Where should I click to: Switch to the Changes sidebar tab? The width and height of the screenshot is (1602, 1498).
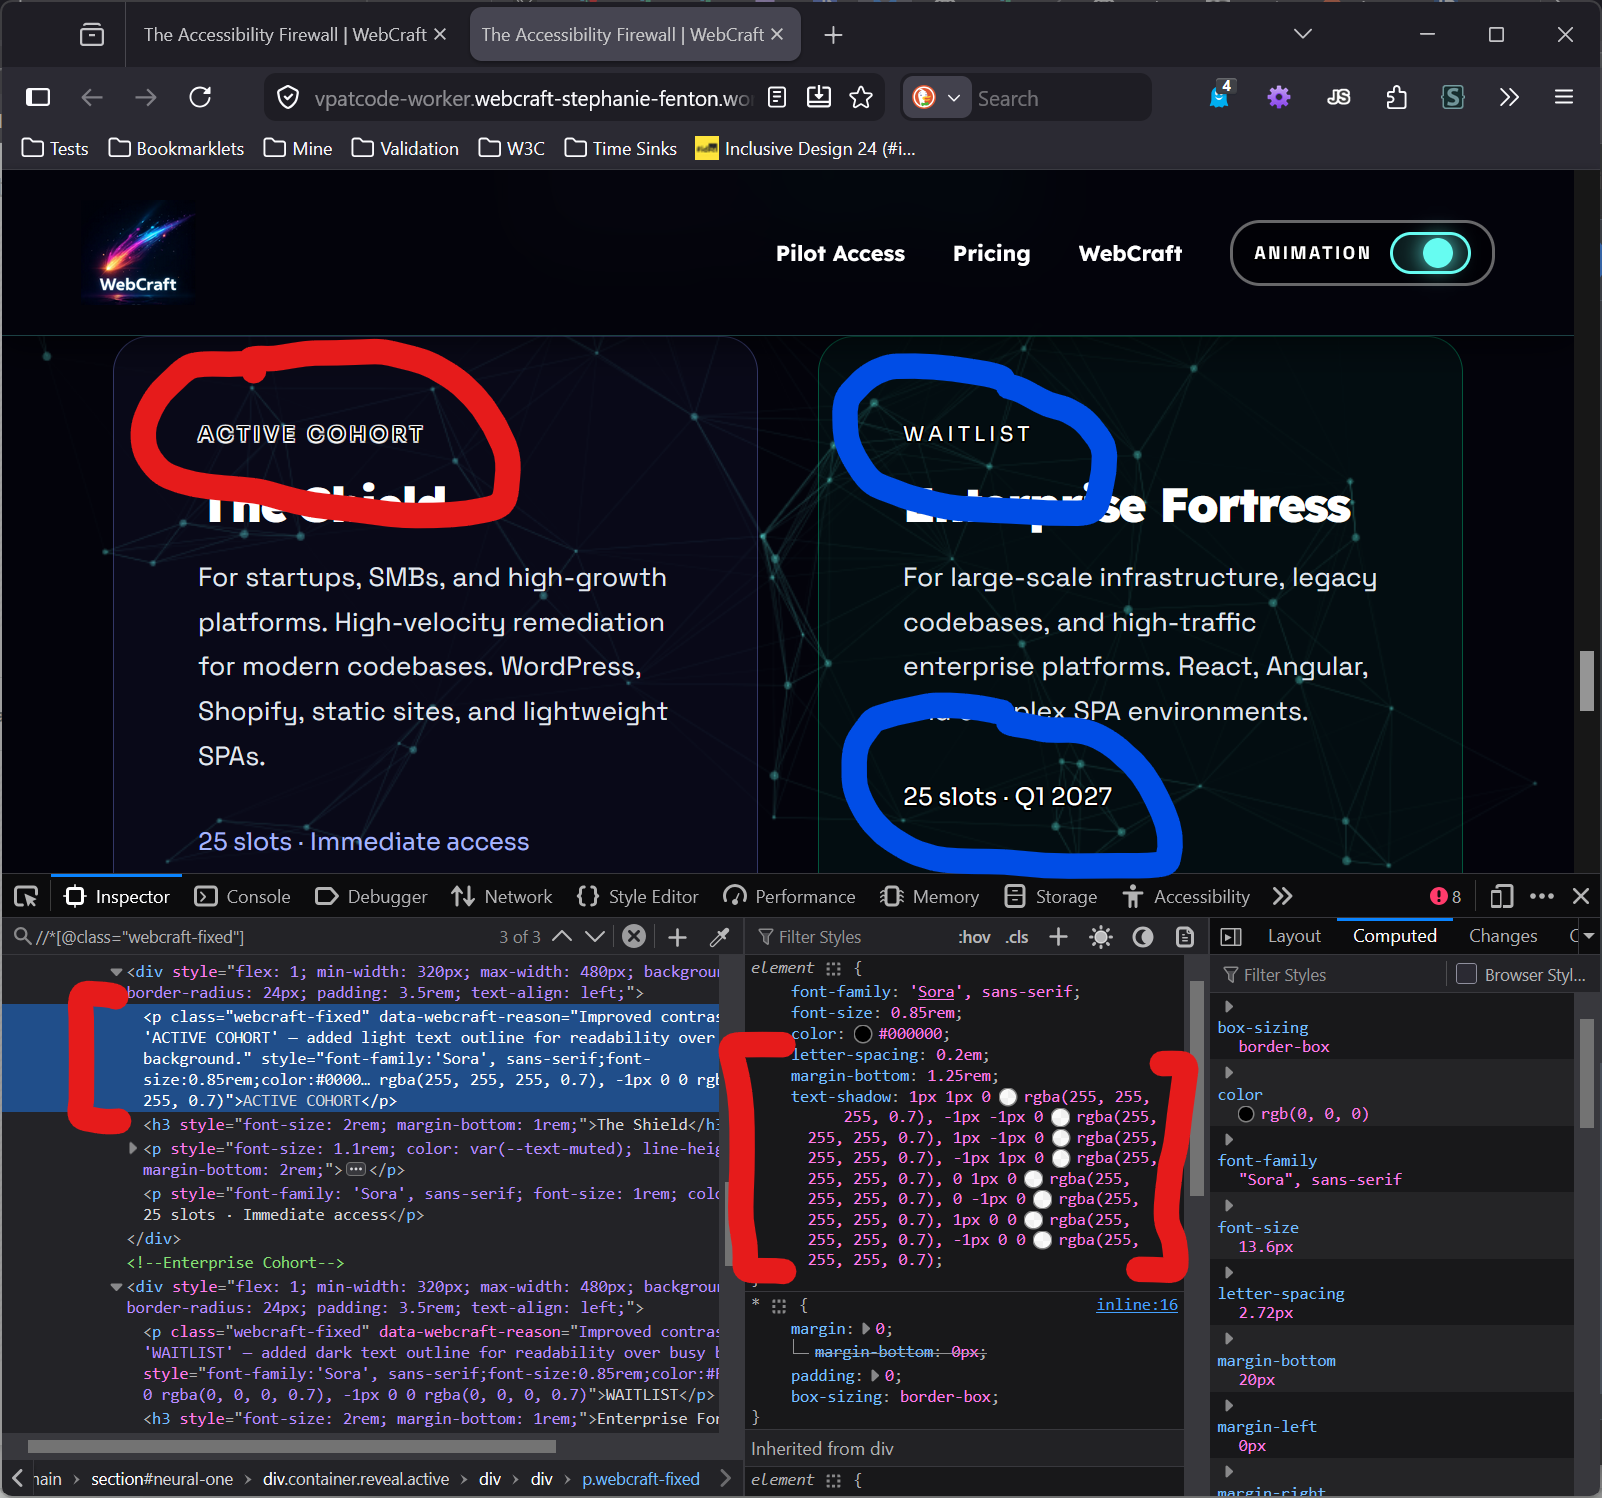(1503, 936)
